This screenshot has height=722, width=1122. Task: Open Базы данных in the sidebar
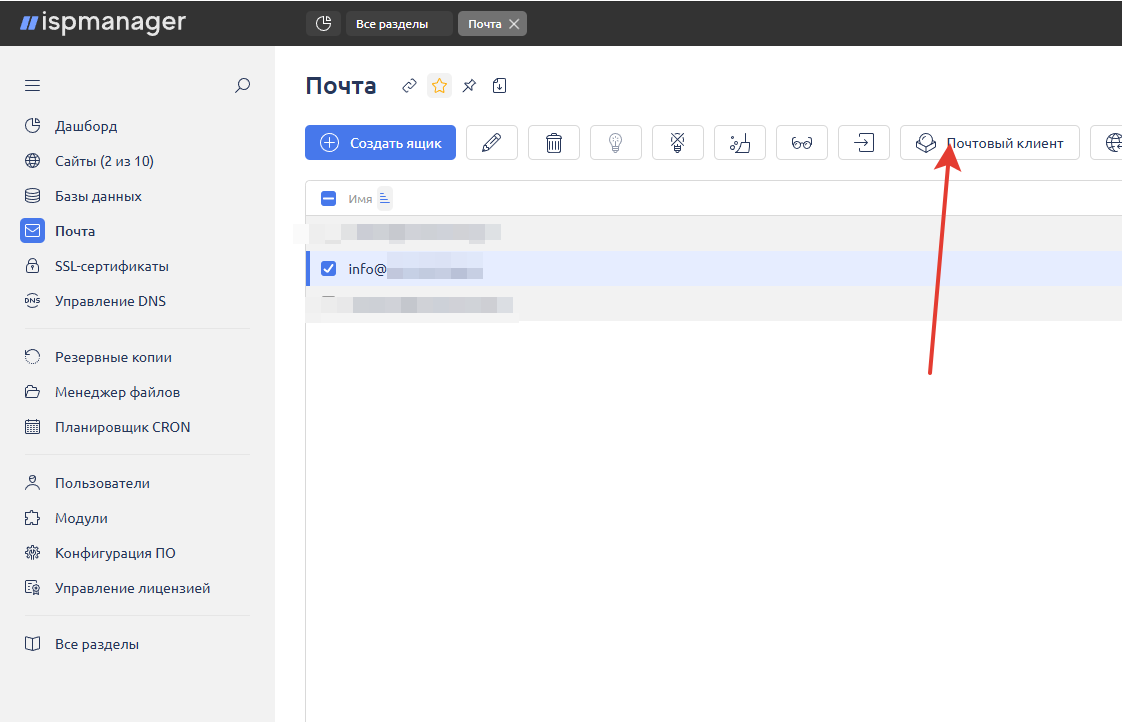click(98, 196)
